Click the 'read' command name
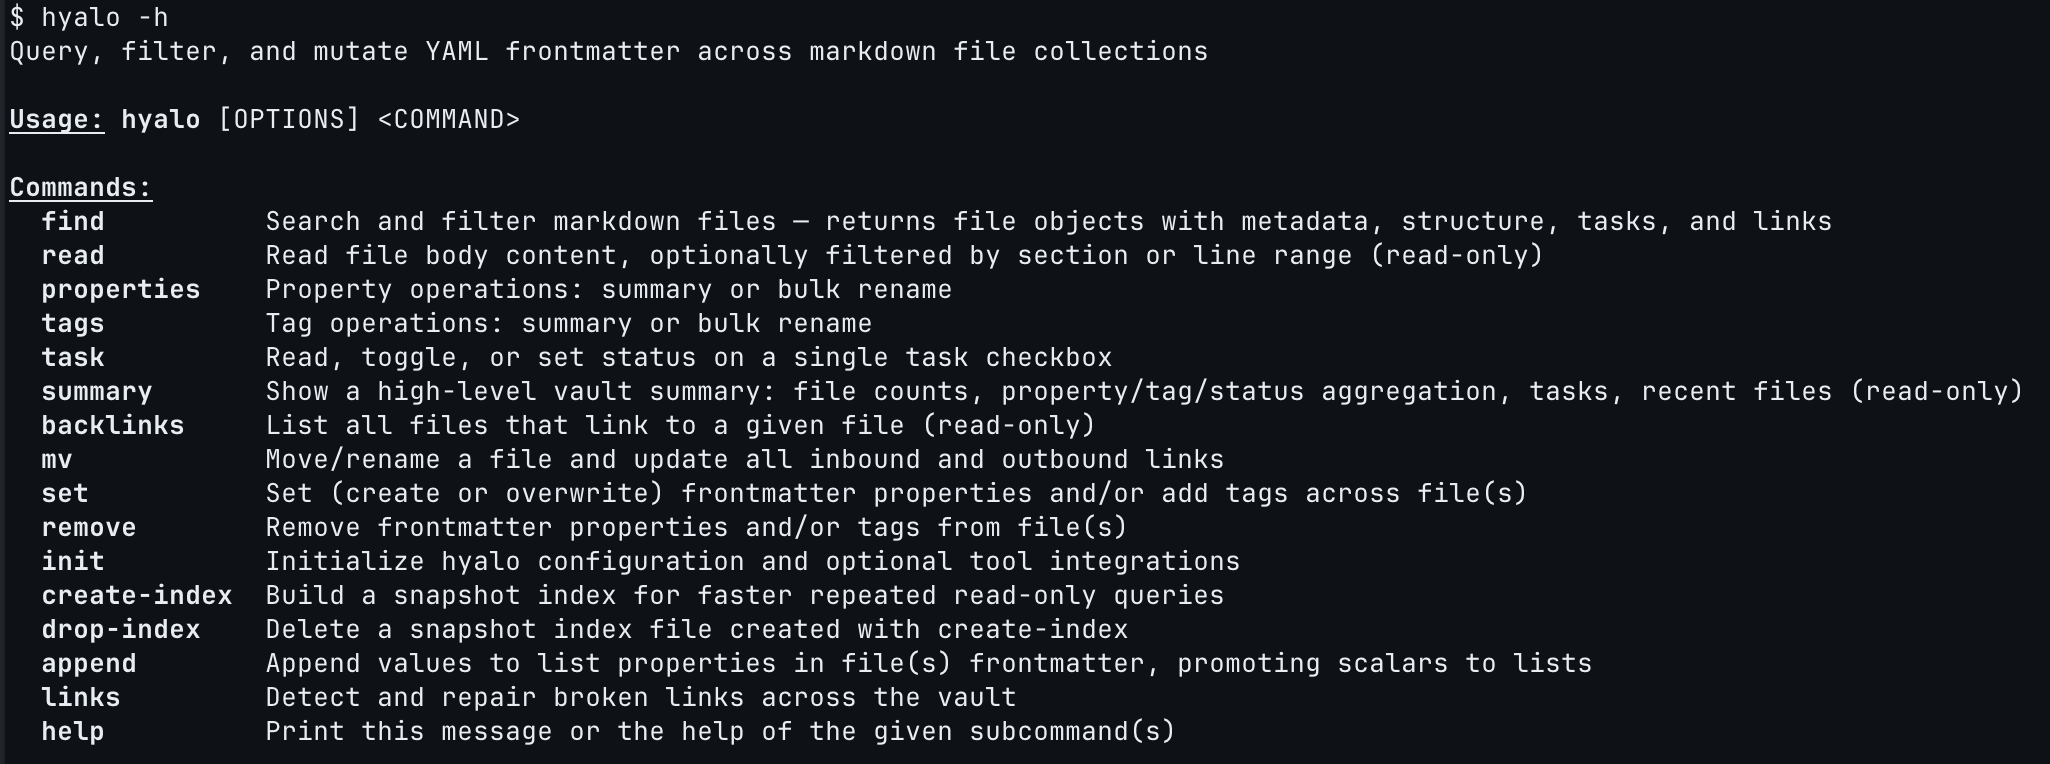Screen dimensions: 2050x764 click(x=73, y=256)
